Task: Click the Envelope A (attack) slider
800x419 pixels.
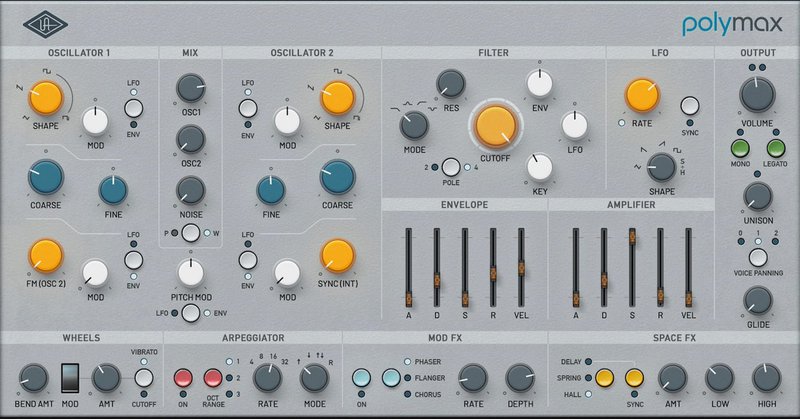Action: pyautogui.click(x=409, y=267)
